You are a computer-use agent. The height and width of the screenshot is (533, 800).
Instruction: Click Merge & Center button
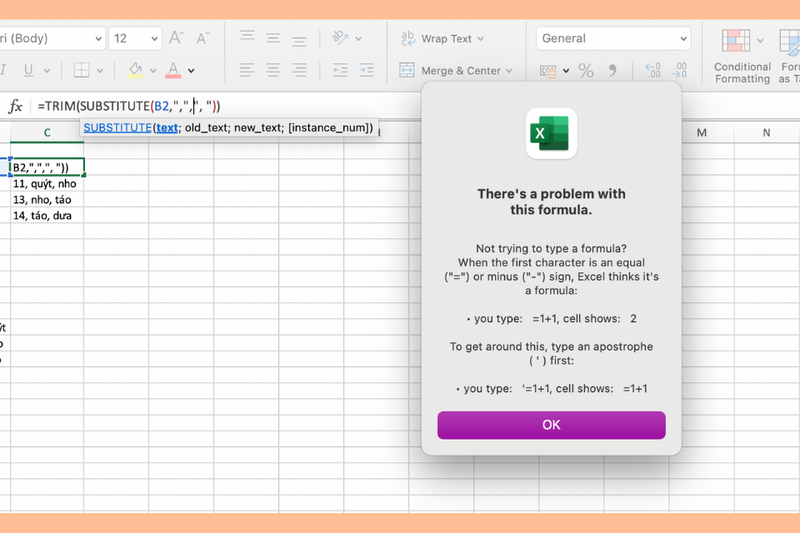tap(449, 70)
